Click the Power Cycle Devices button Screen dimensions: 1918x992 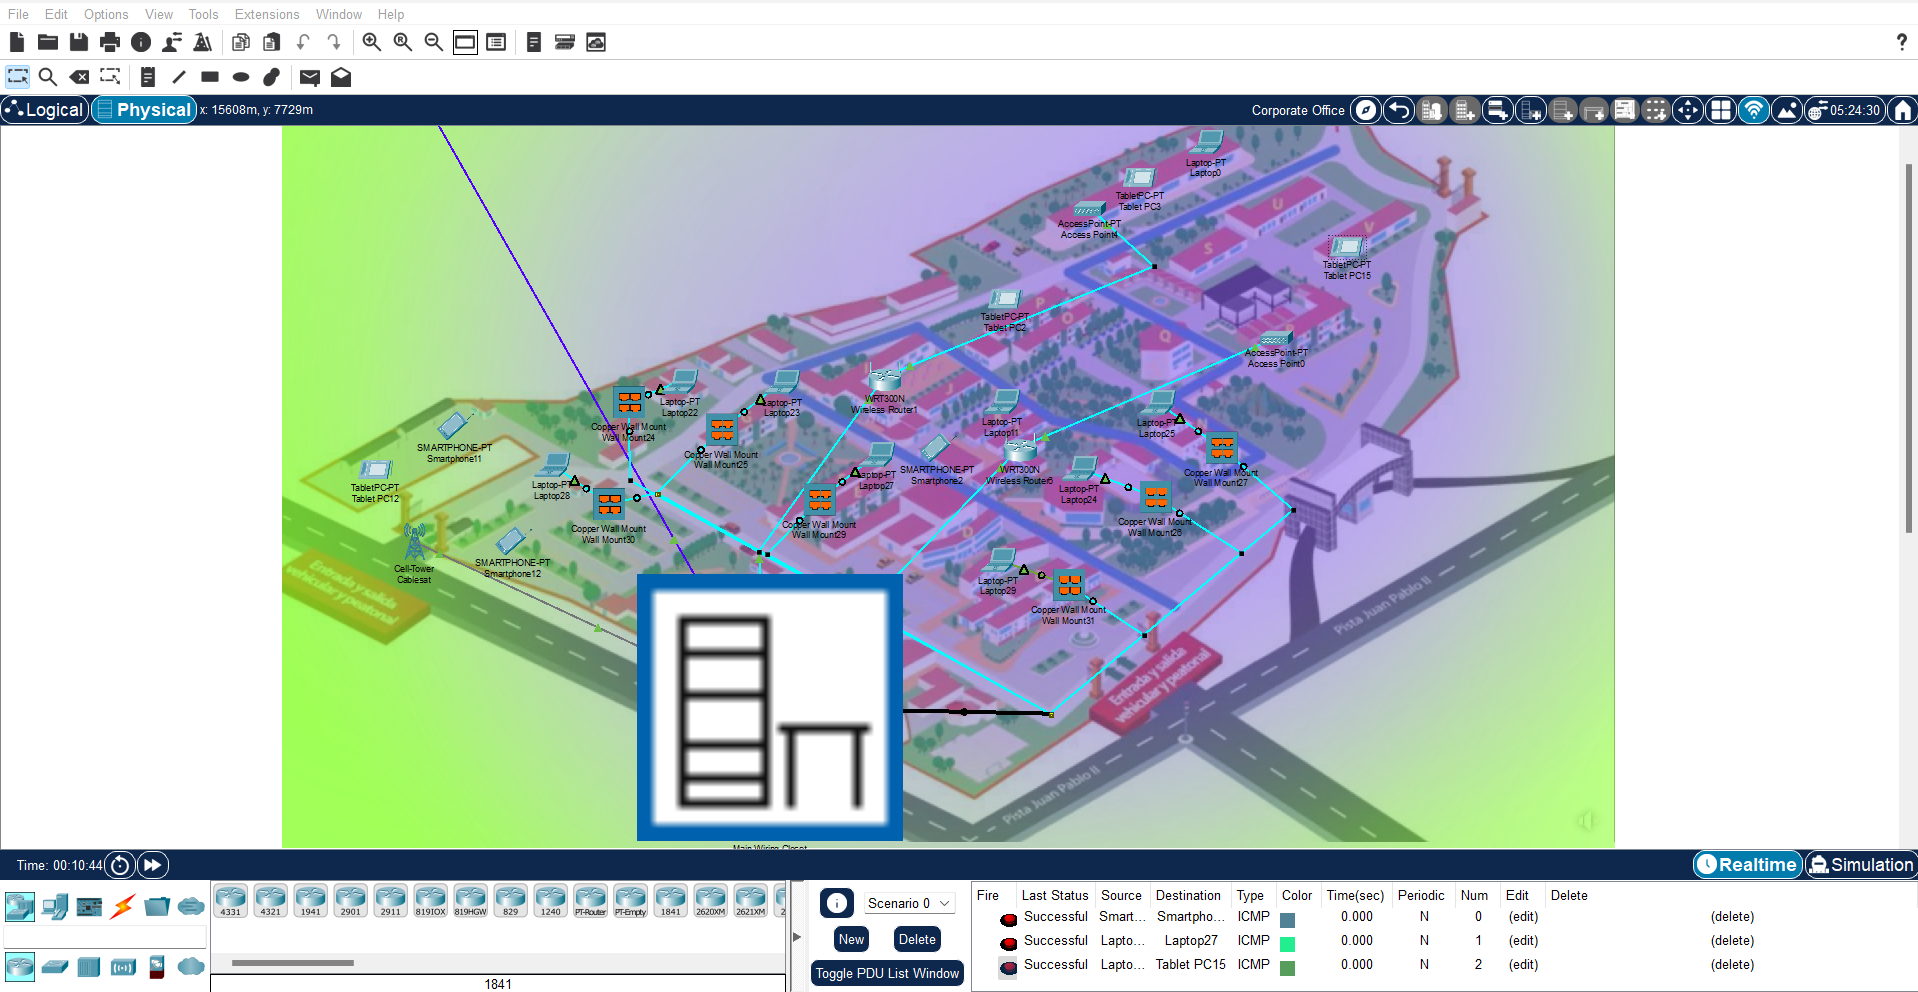[x=120, y=865]
